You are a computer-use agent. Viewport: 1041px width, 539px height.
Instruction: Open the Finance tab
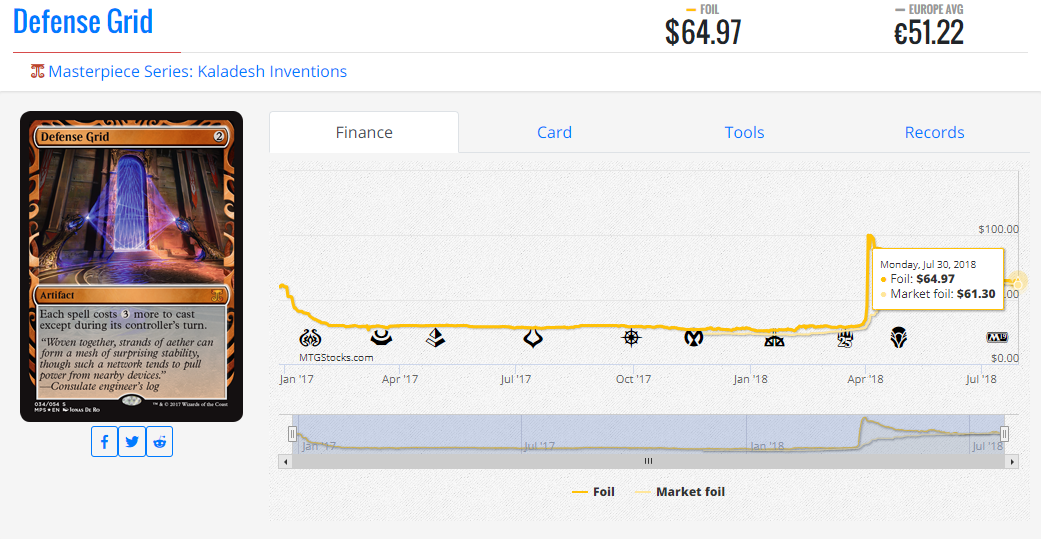pos(364,132)
